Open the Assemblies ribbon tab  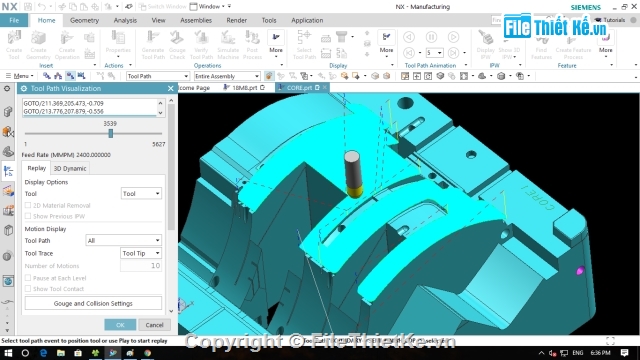point(196,20)
